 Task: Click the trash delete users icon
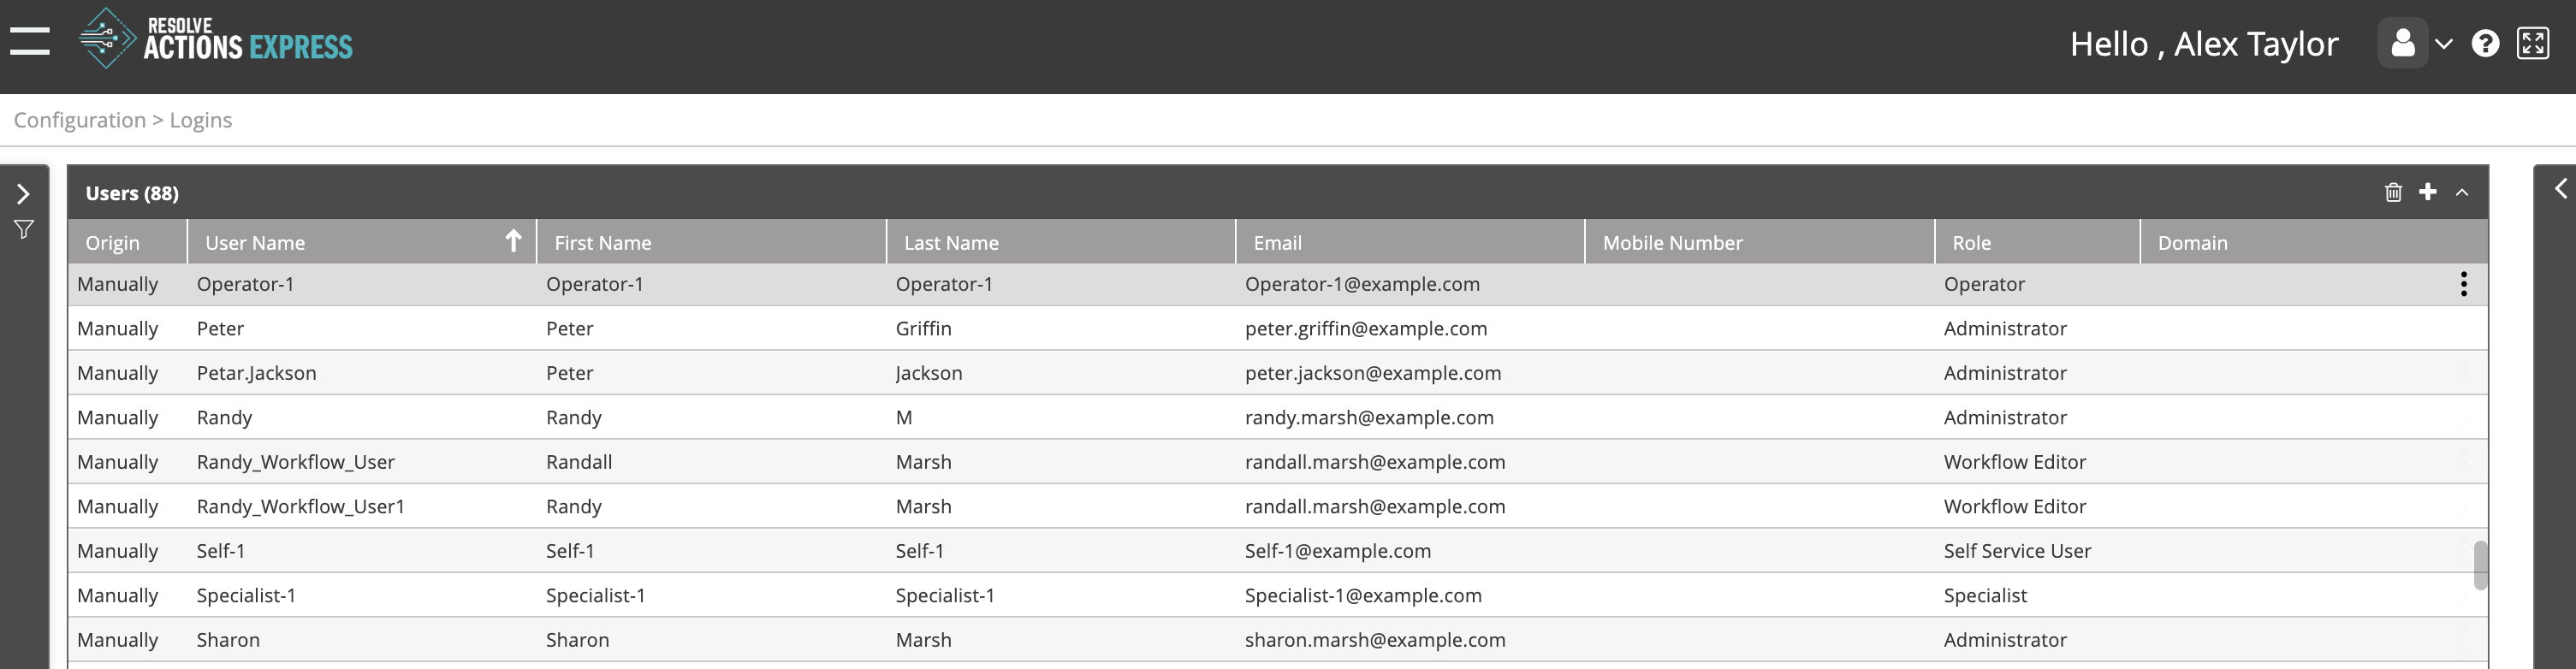(2393, 192)
